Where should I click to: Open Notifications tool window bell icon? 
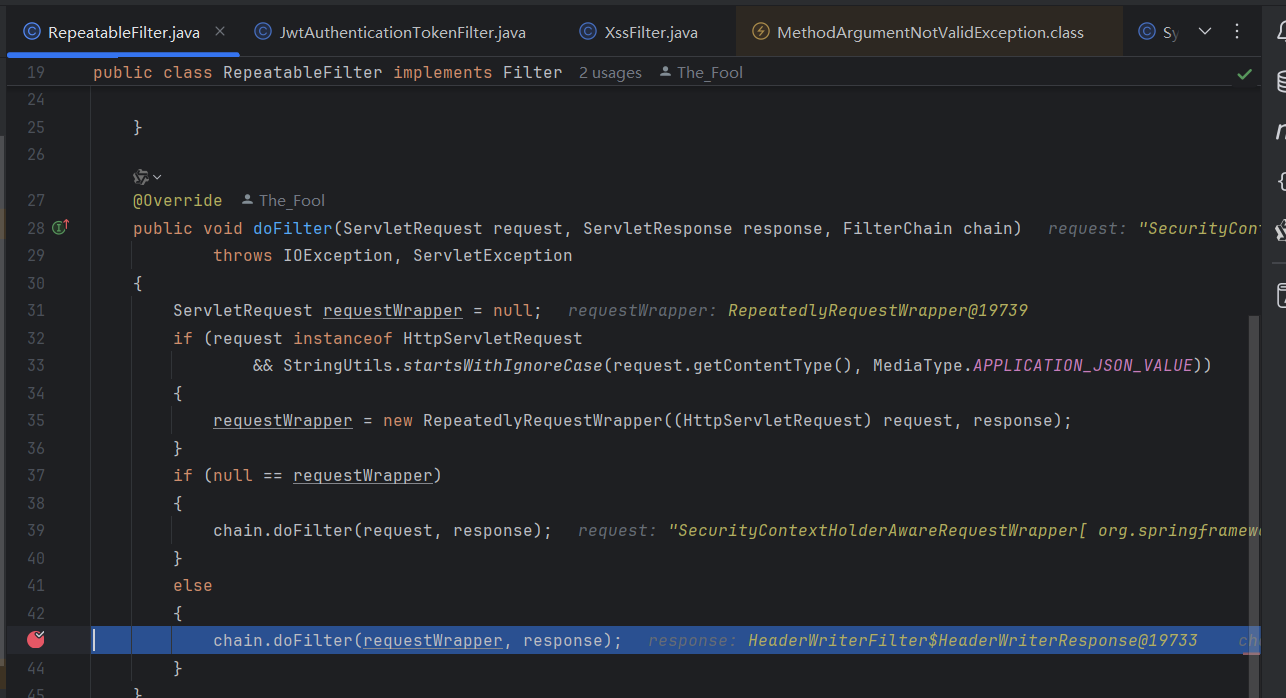click(1279, 32)
